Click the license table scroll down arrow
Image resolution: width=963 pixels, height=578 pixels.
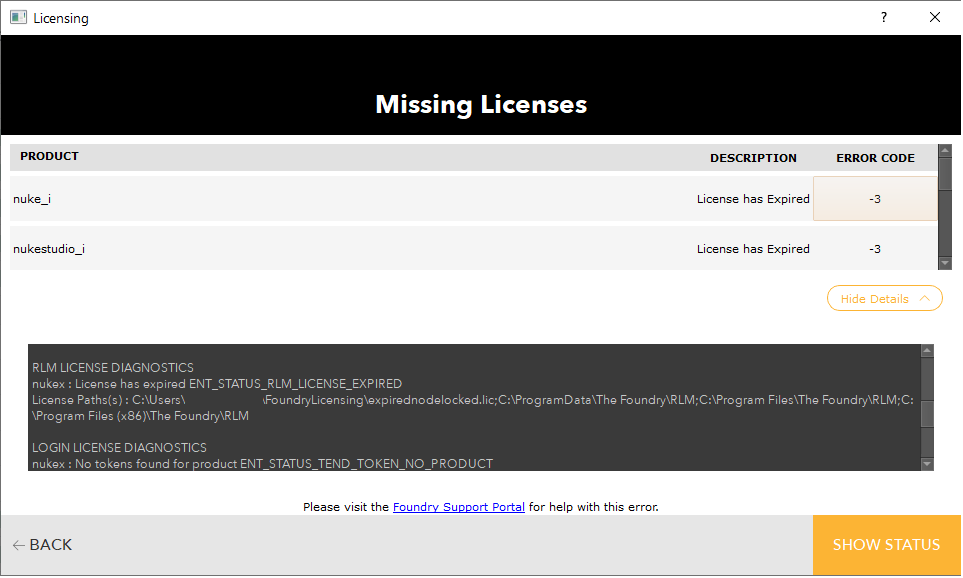pos(945,264)
